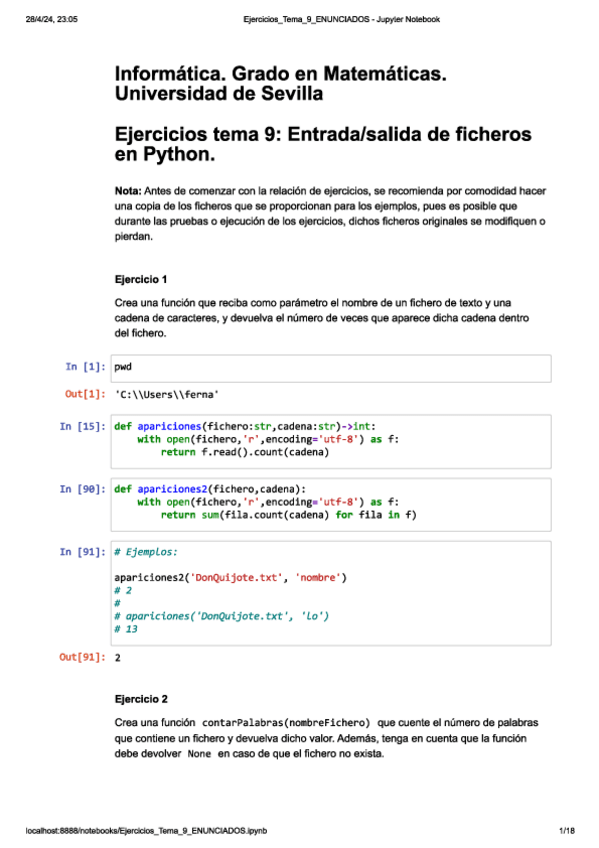Image resolution: width=599 pixels, height=848 pixels.
Task: Click the line 'return sum(fila.count(cadena) for fila in f)'
Action: (x=289, y=515)
